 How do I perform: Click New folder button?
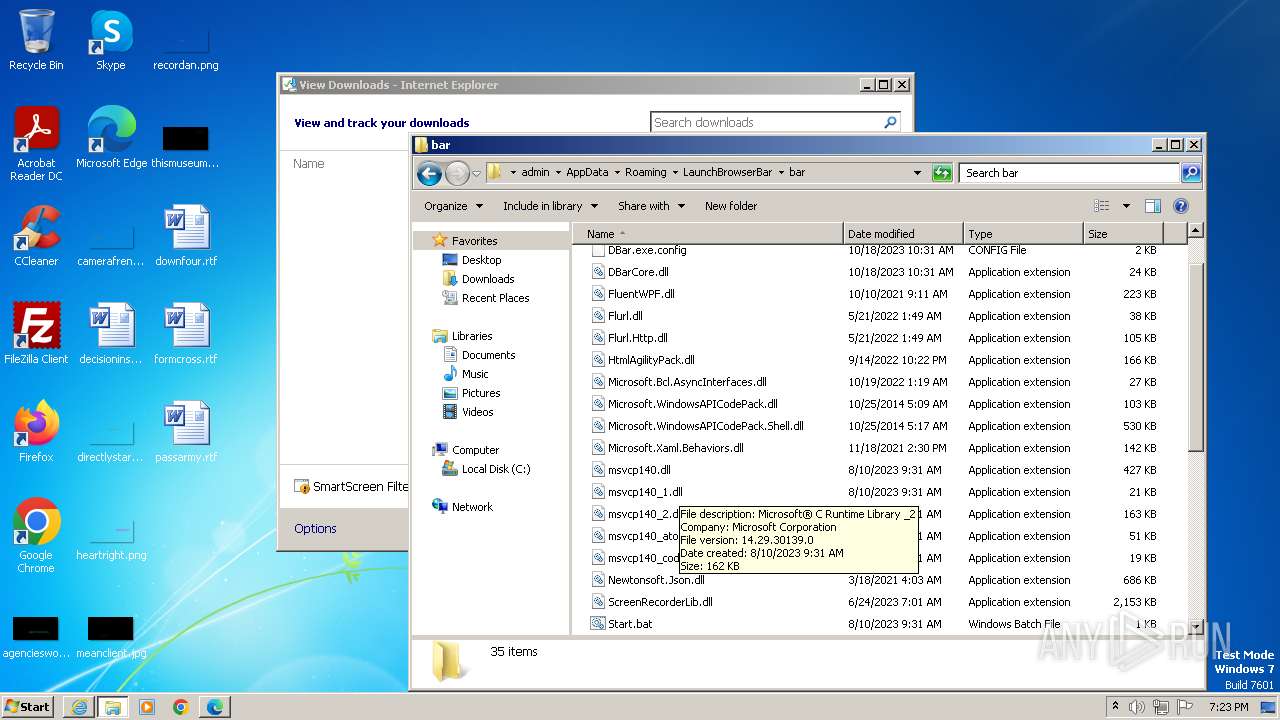(x=731, y=206)
